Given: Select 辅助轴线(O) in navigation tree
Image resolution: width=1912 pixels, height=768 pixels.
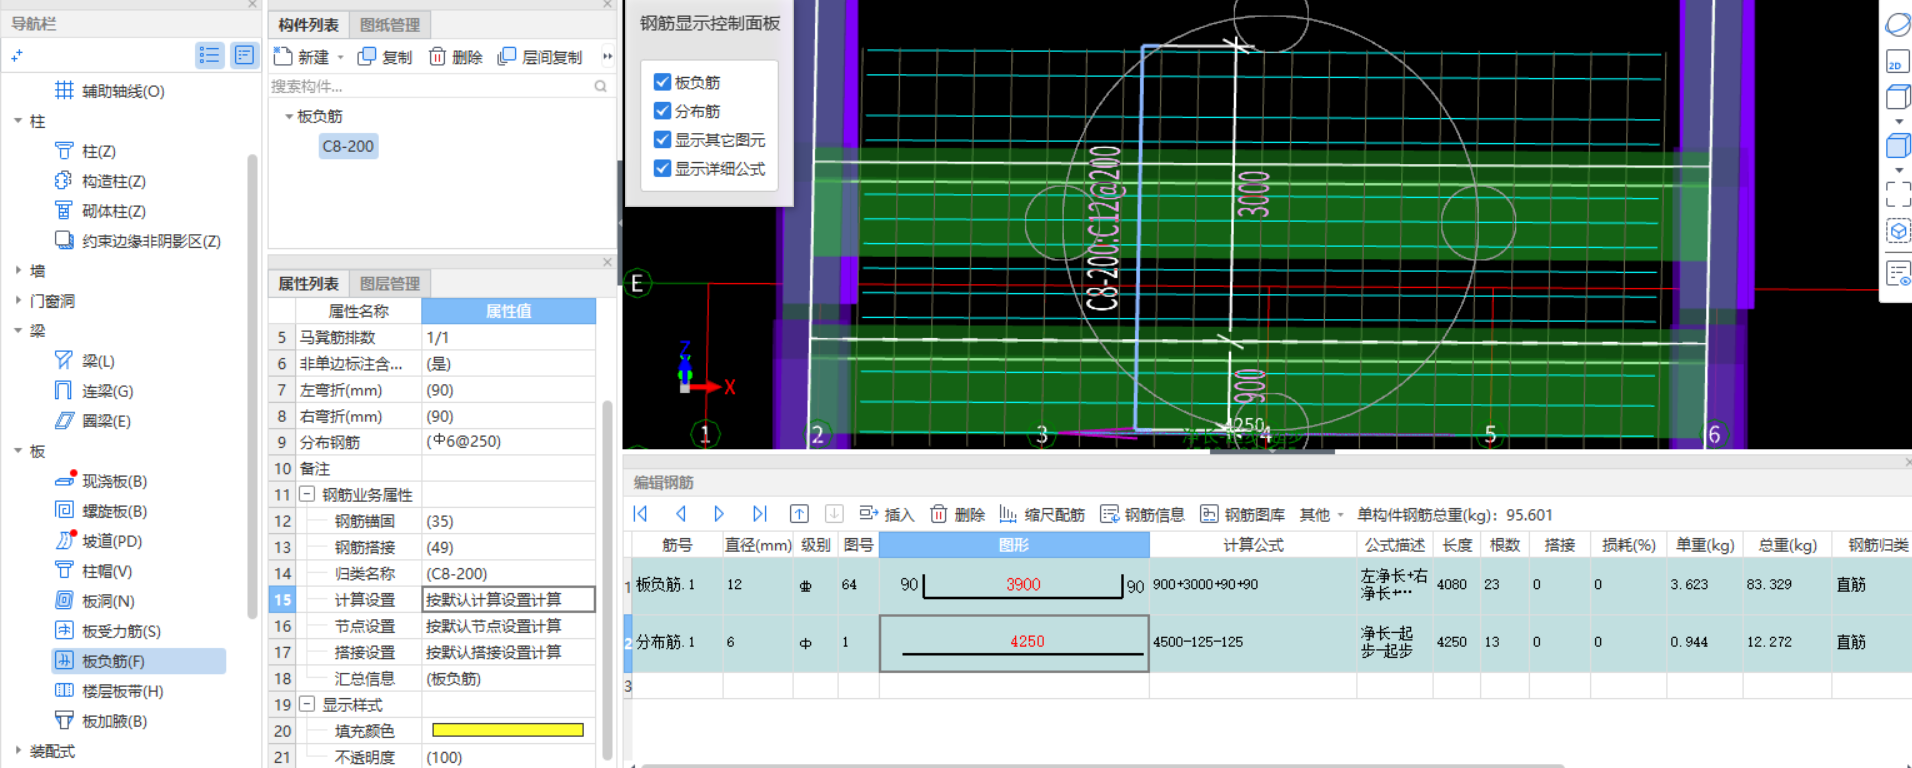Looking at the screenshot, I should (122, 91).
